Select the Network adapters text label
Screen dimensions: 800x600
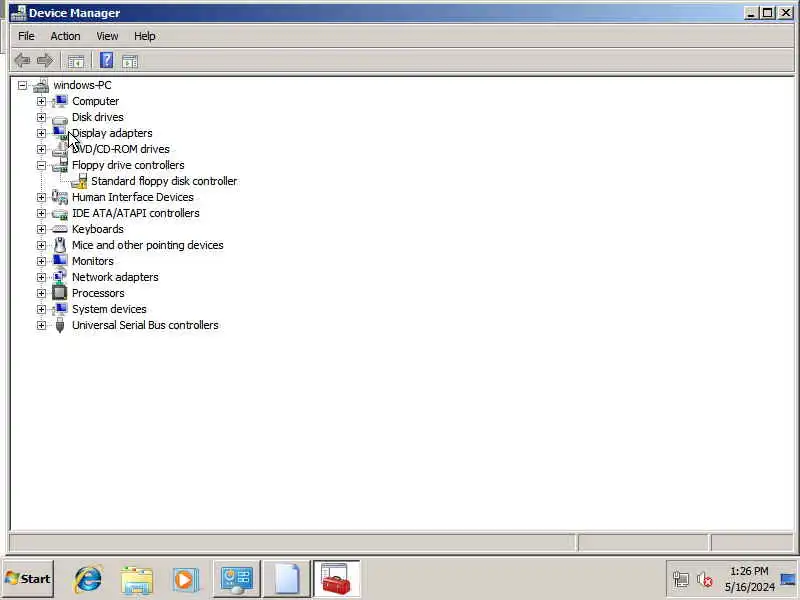[115, 277]
